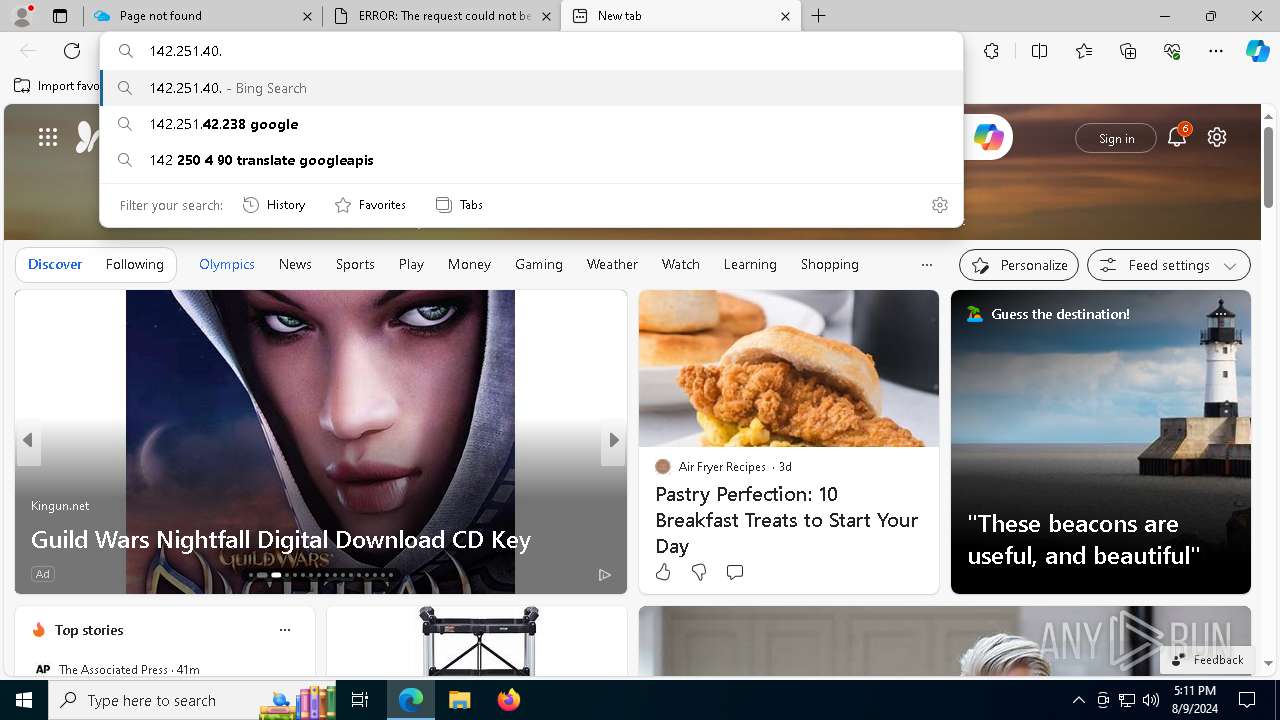Open the apps grid launcher icon
The width and height of the screenshot is (1280, 720).
coord(48,137)
